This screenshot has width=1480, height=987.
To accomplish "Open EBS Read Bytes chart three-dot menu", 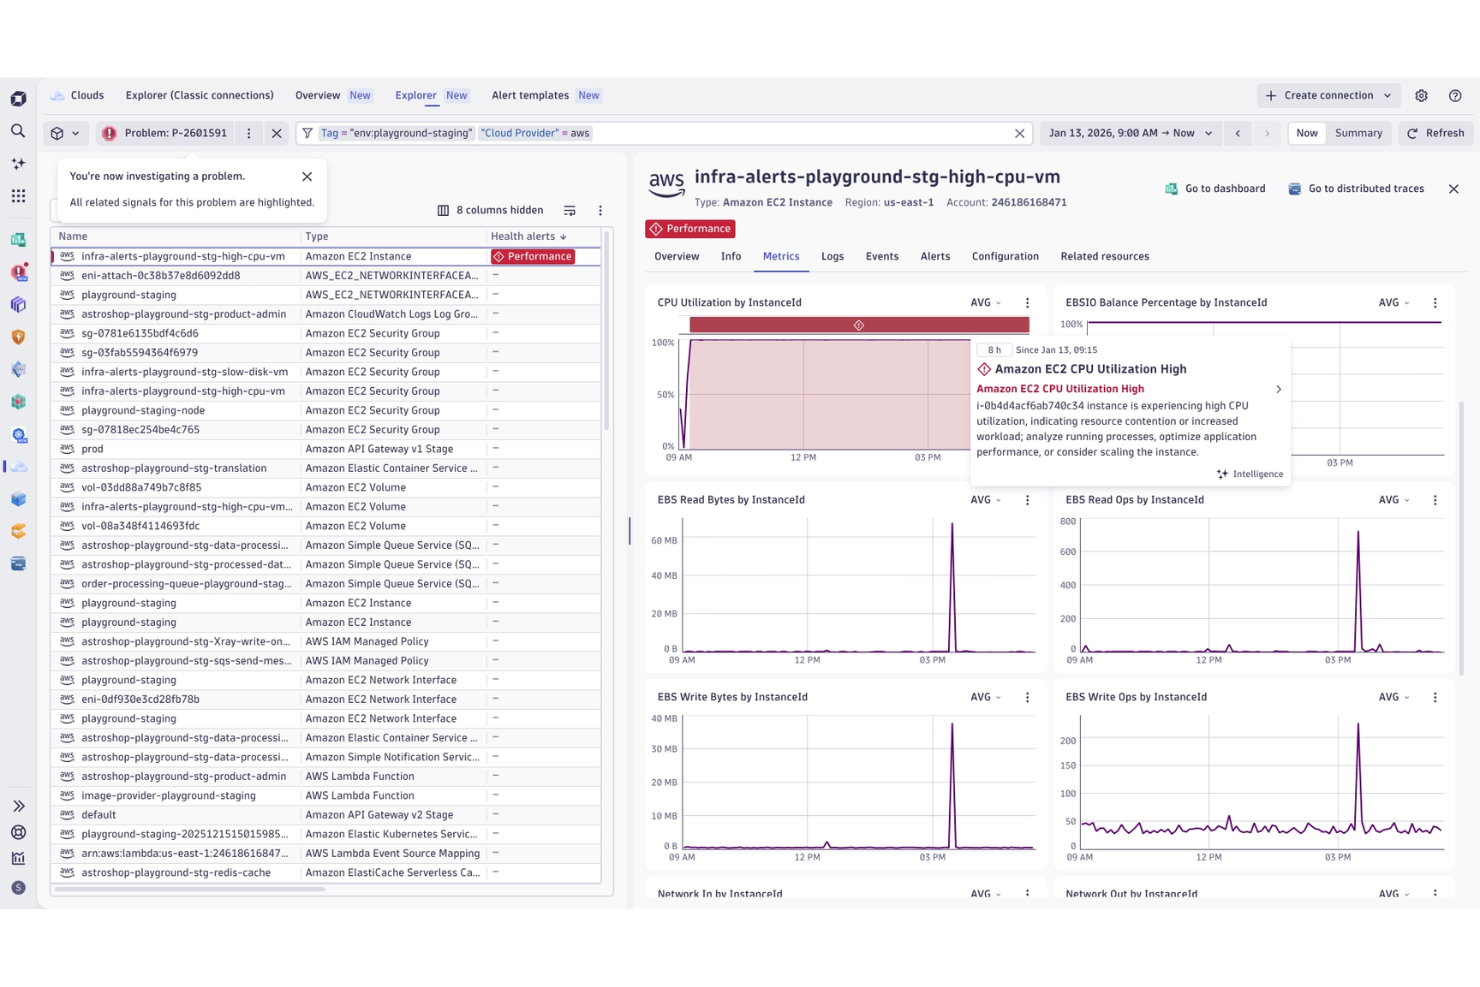I will tap(1027, 500).
